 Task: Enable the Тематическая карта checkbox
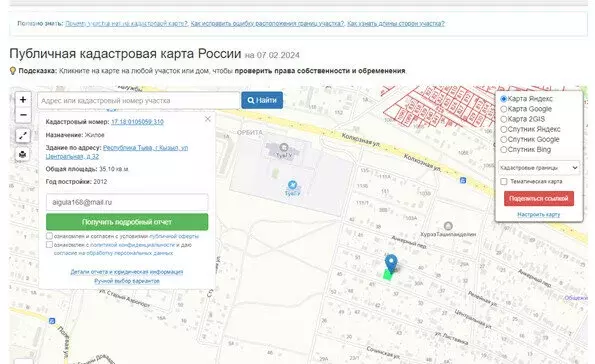504,181
